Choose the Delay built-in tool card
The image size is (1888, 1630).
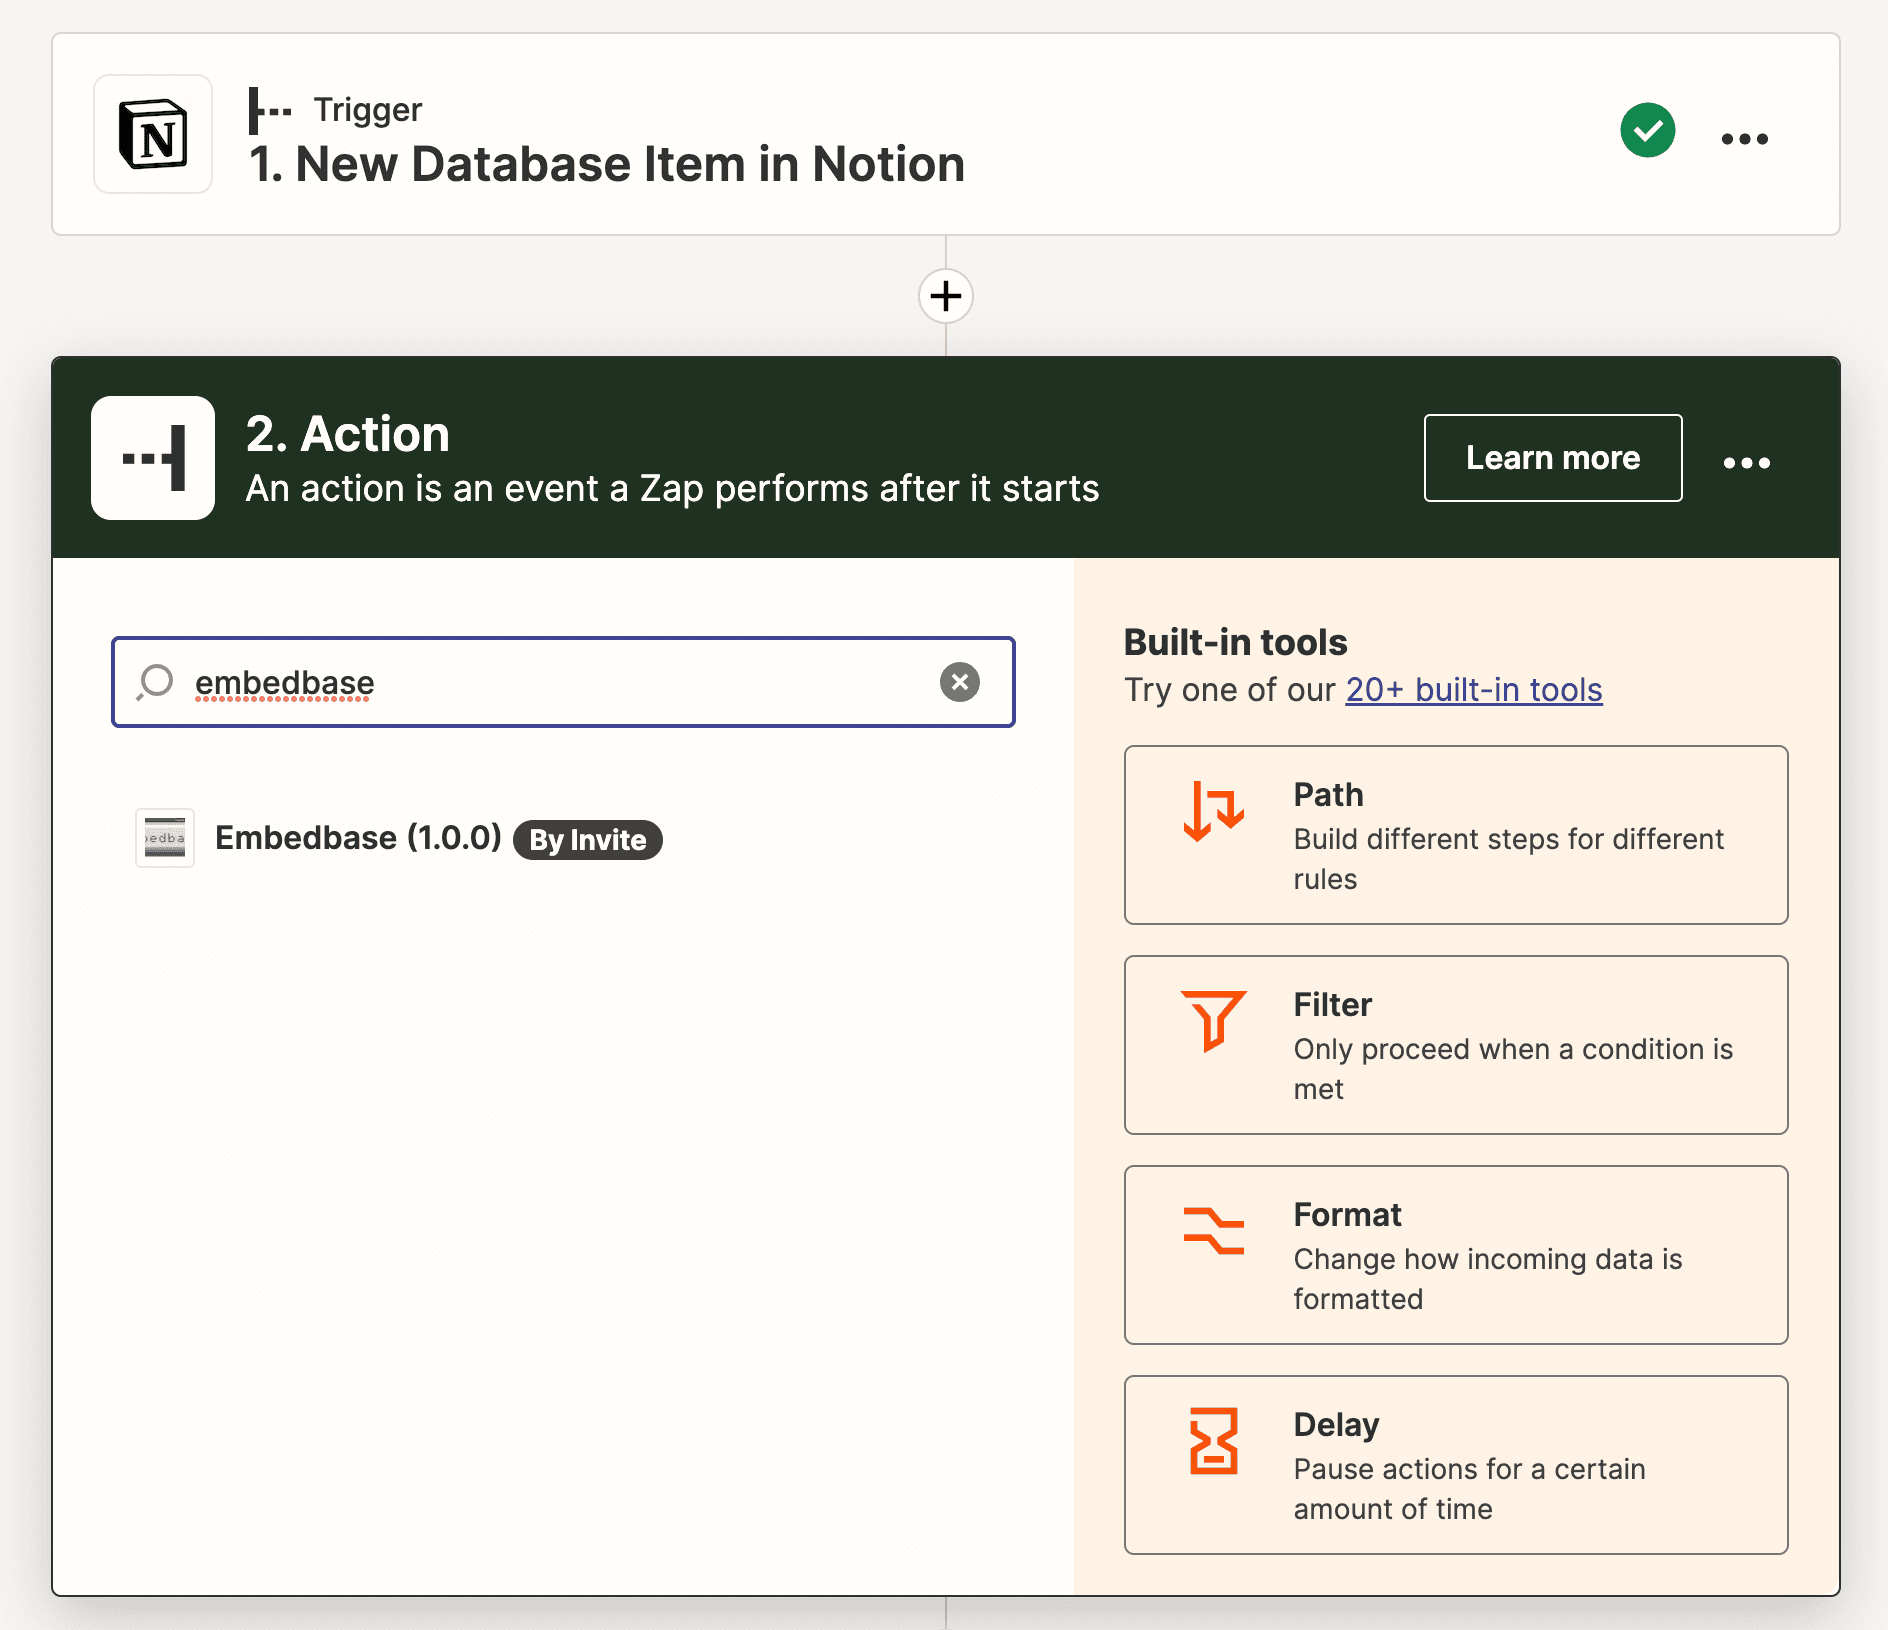[x=1456, y=1465]
